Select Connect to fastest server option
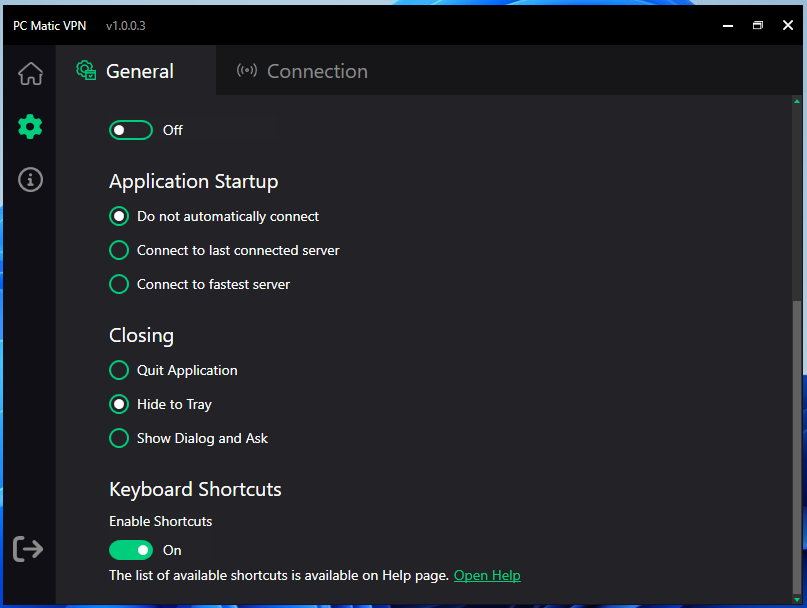807x608 pixels. tap(119, 284)
